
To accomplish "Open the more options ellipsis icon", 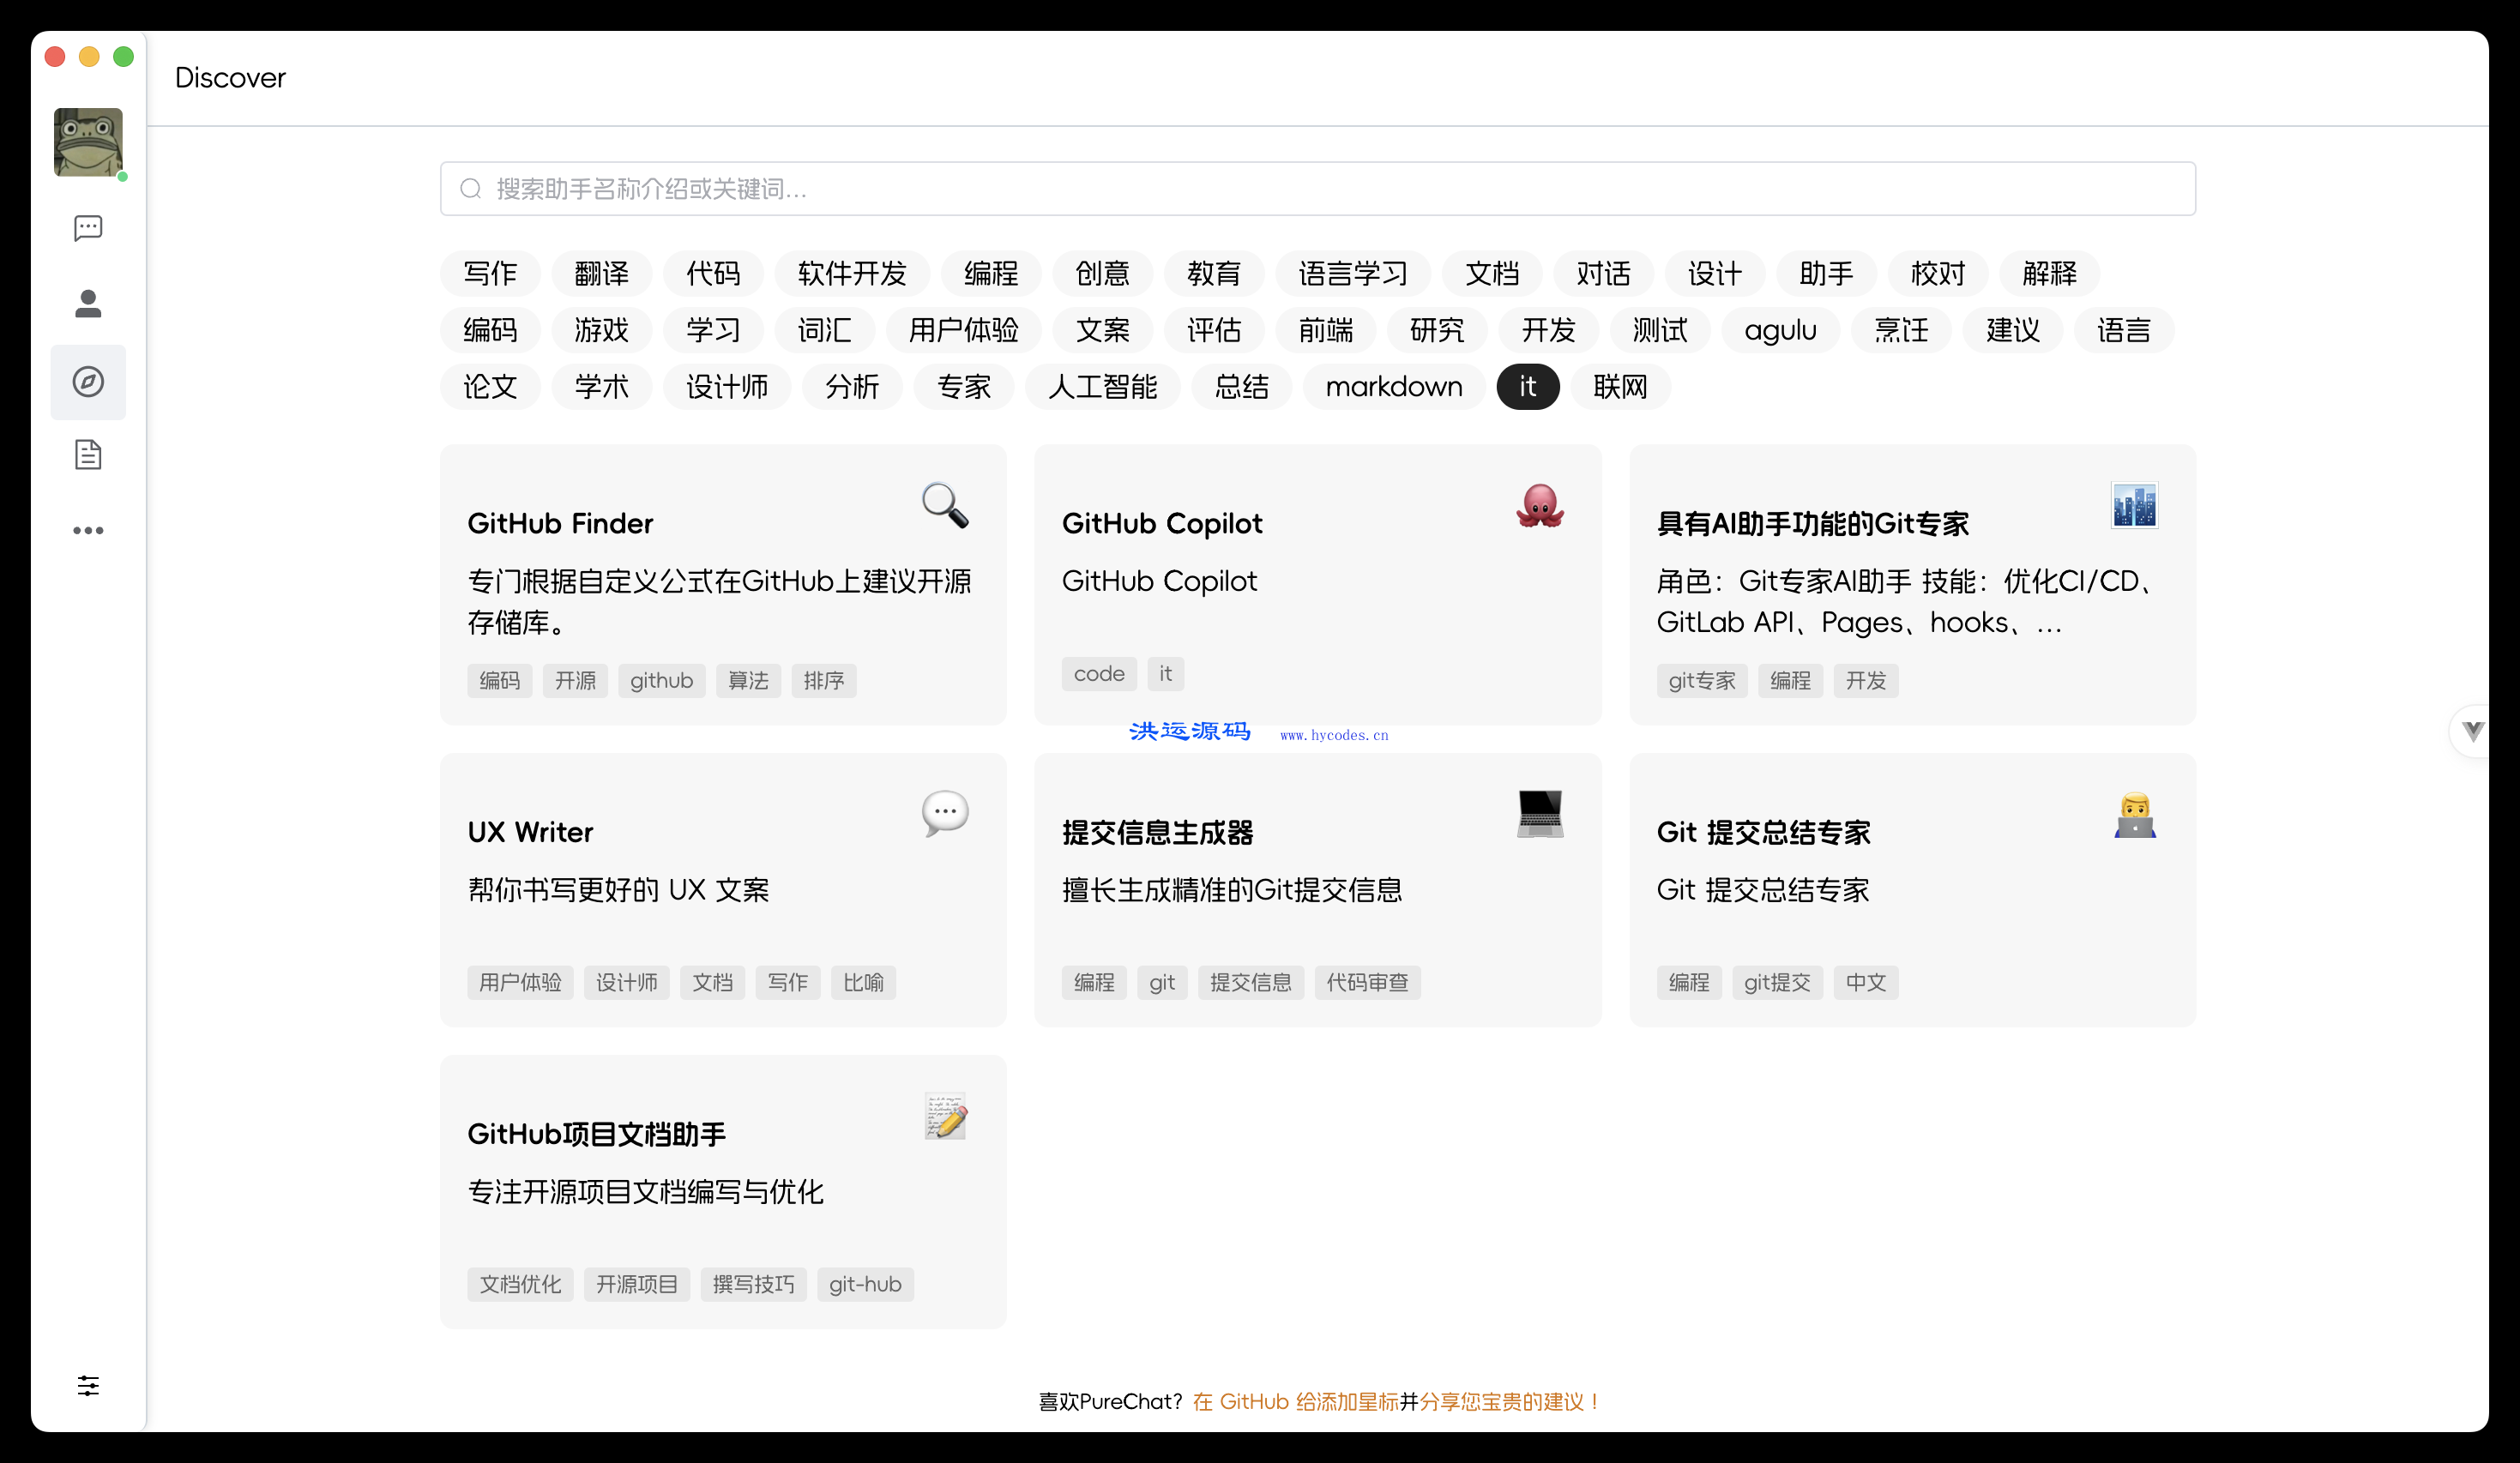I will 88,530.
